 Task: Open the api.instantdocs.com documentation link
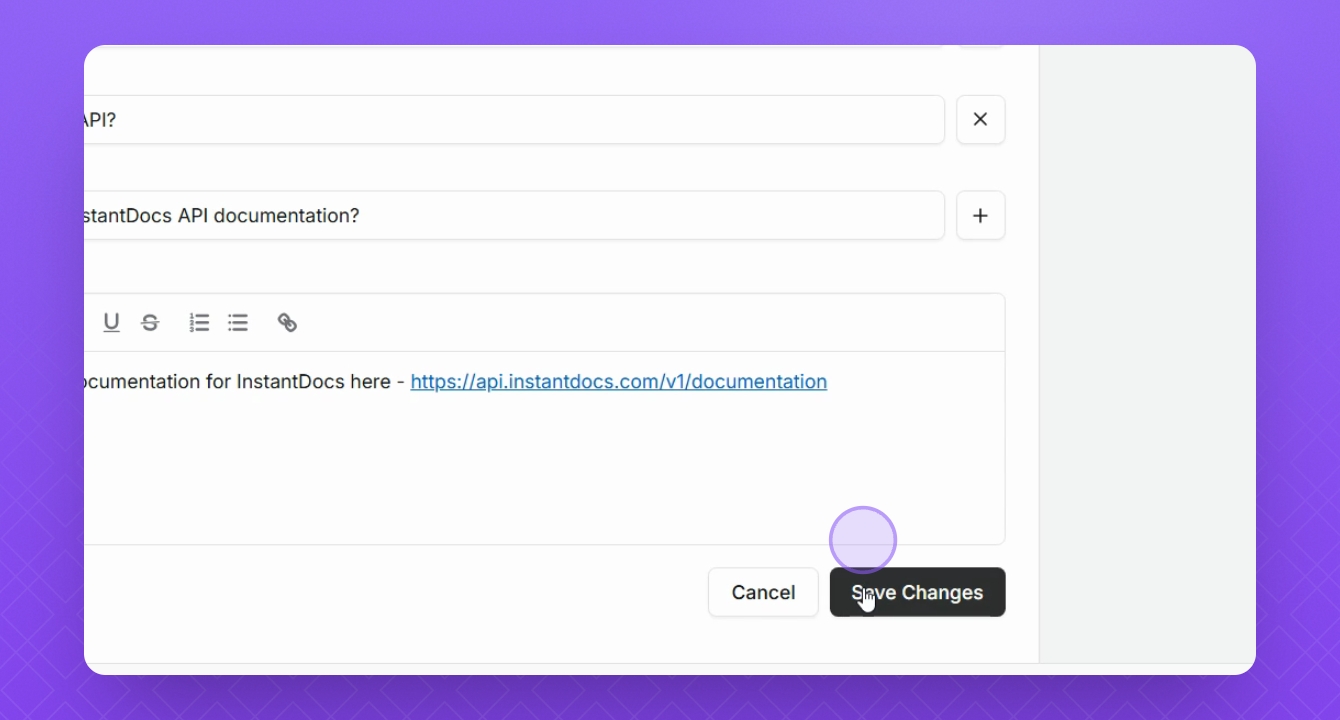tap(618, 381)
